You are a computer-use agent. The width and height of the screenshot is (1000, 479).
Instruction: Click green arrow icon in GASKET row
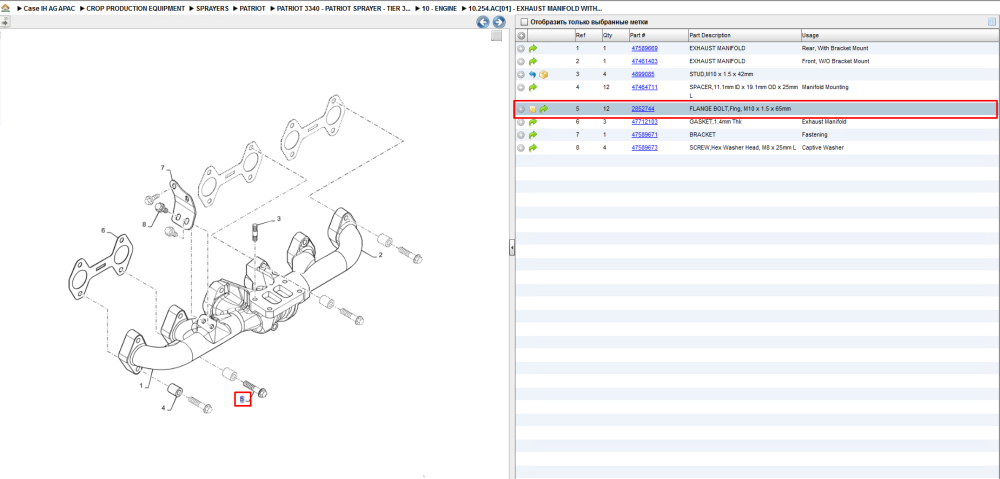533,122
